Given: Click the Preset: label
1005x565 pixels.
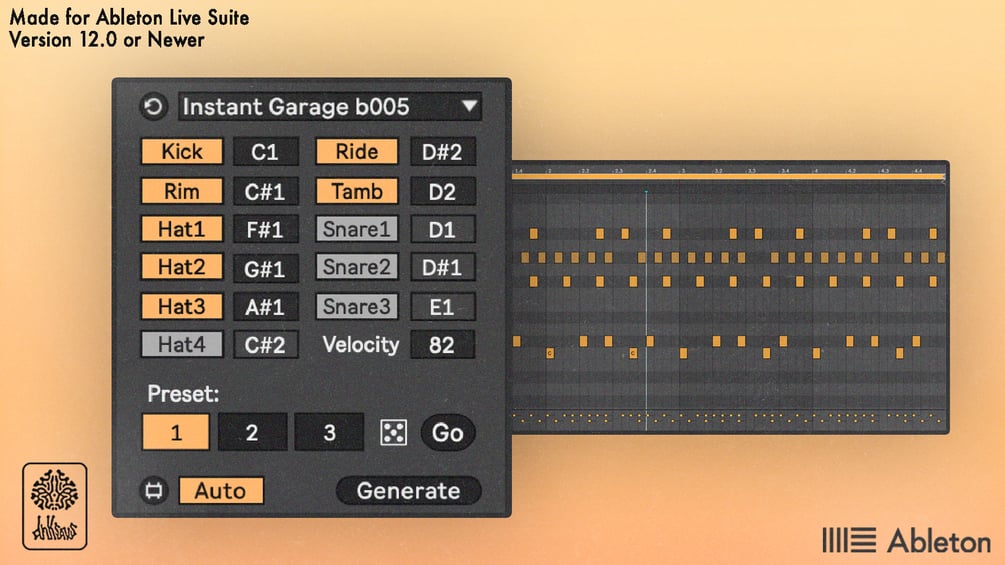Looking at the screenshot, I should coord(183,393).
